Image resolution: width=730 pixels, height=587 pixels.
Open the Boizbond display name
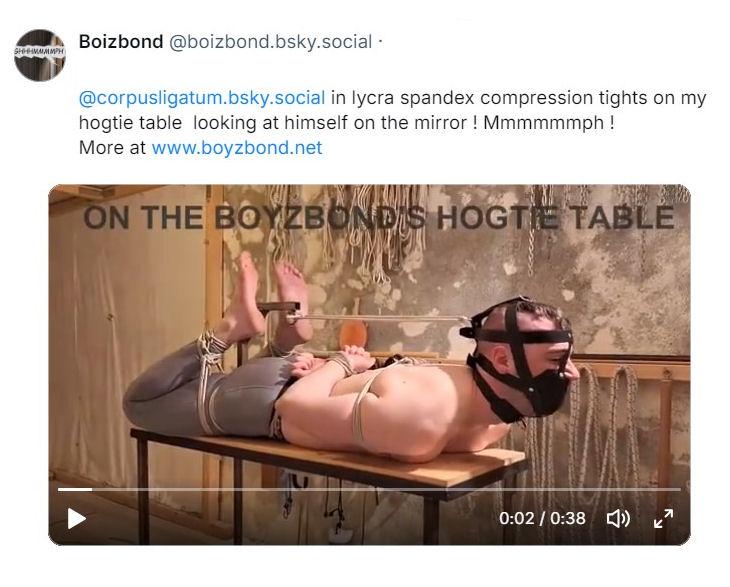121,41
